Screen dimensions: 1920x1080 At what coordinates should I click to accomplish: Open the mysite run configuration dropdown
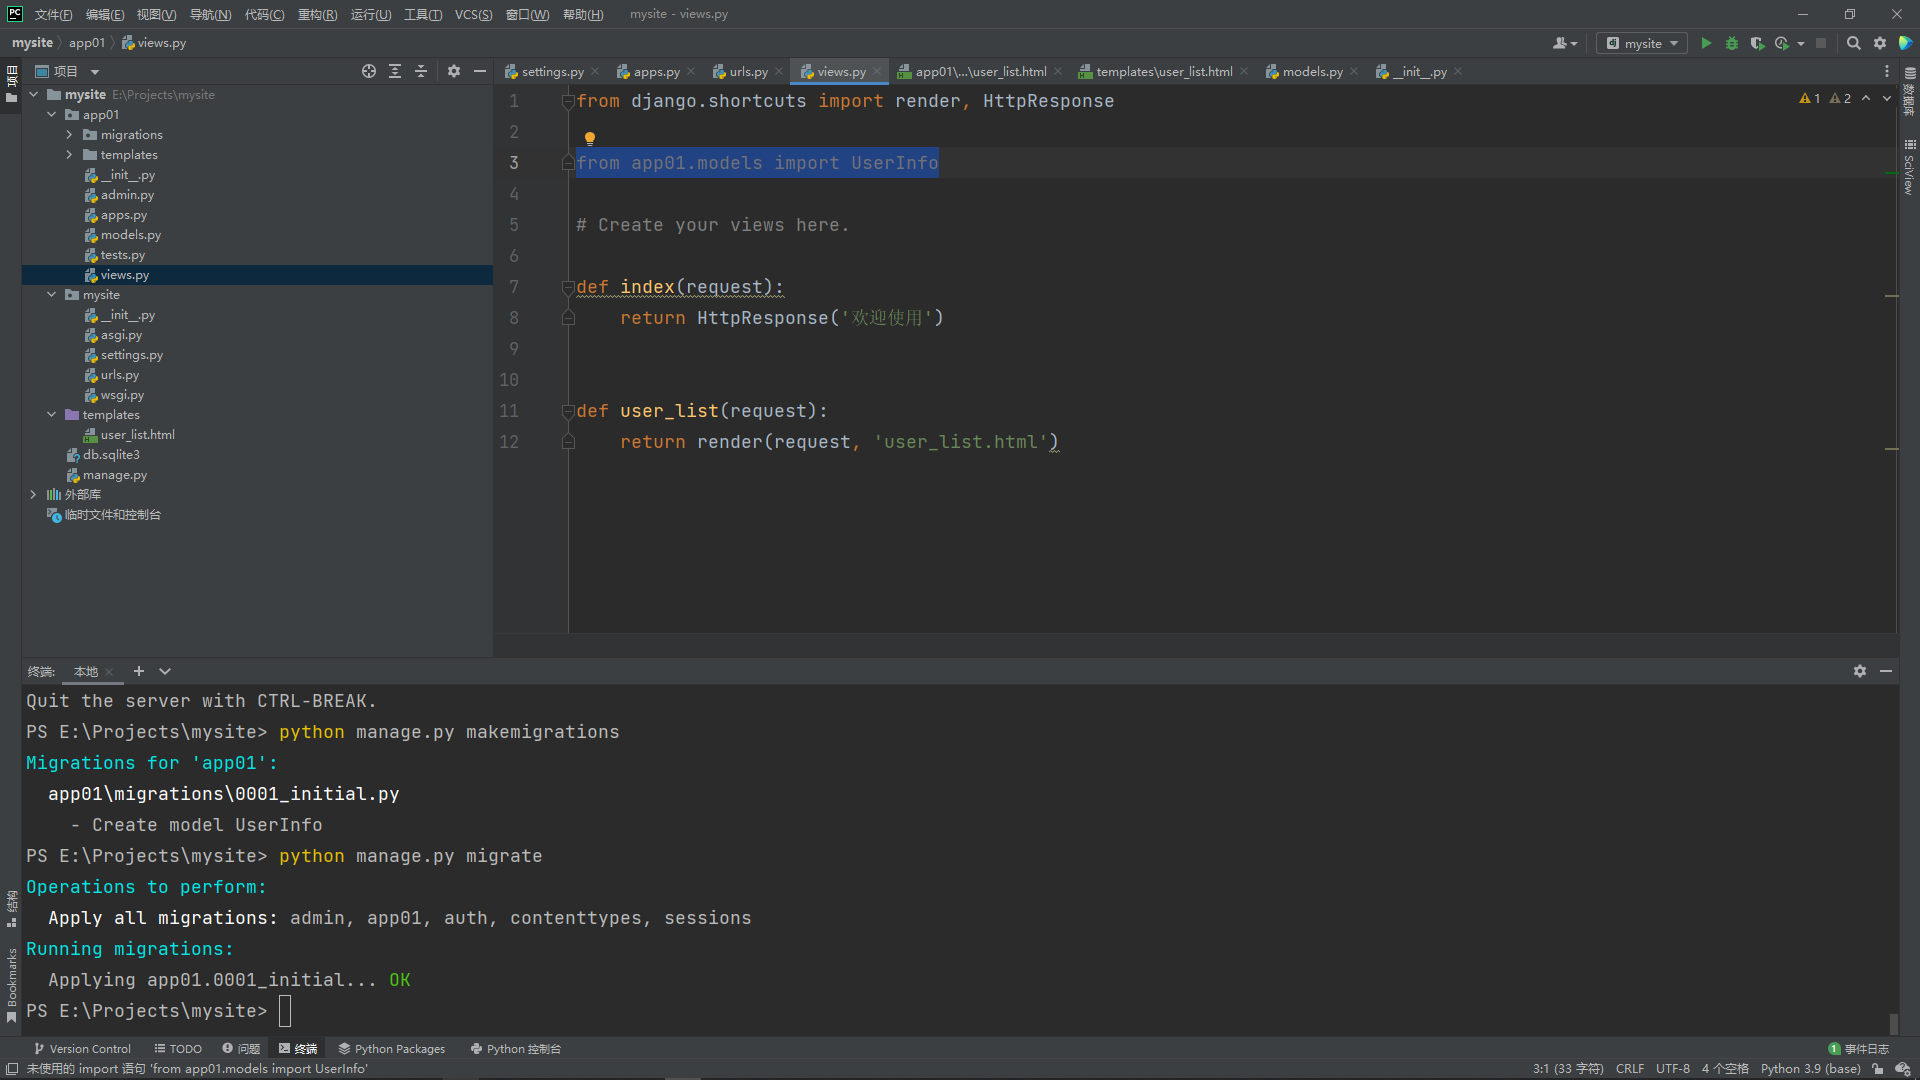(x=1642, y=43)
